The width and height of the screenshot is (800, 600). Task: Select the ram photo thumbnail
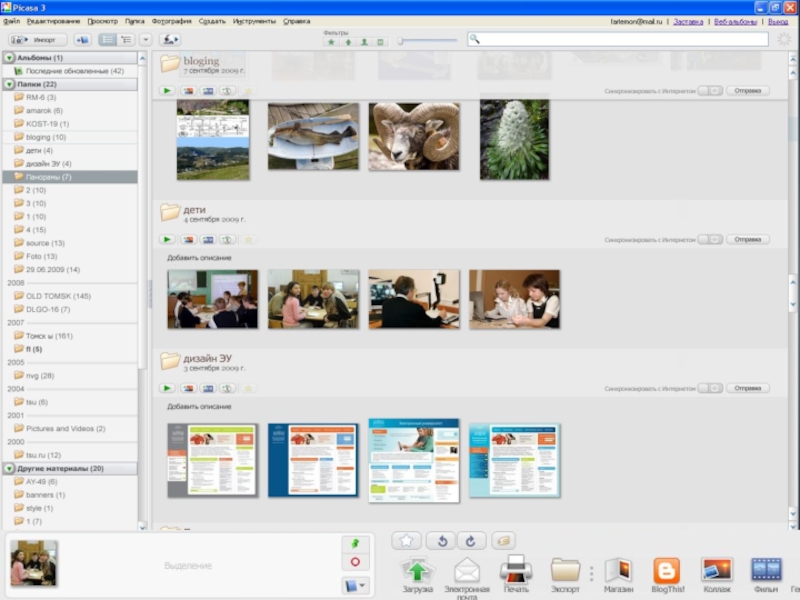click(414, 136)
